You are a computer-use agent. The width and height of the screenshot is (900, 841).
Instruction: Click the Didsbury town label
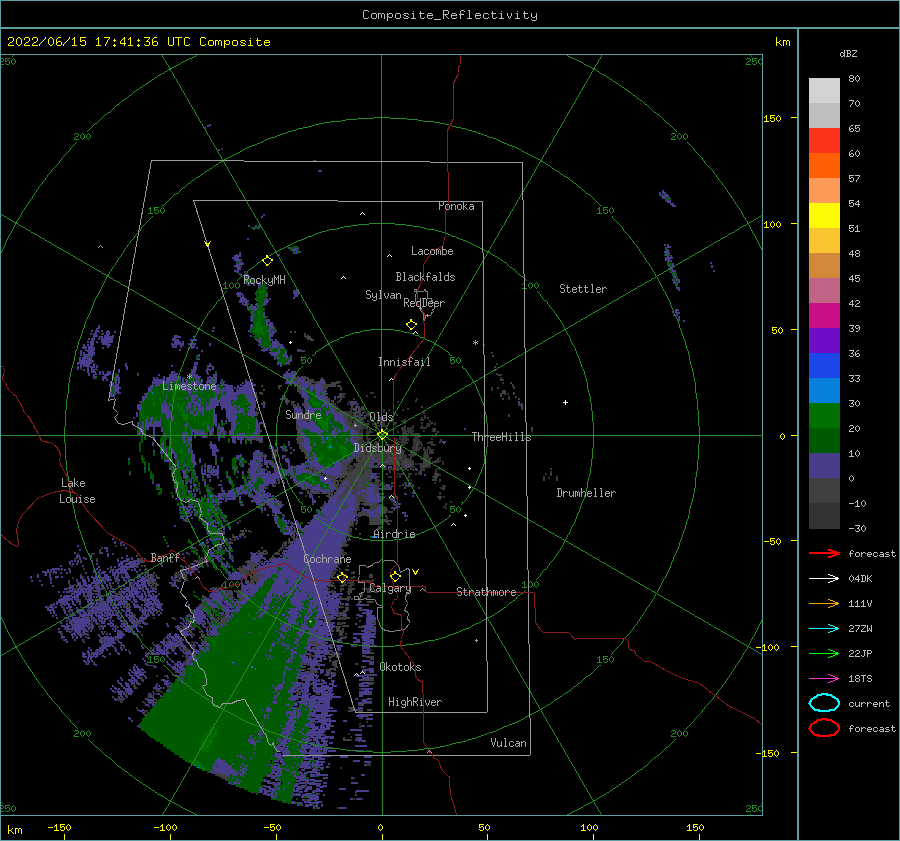(377, 448)
